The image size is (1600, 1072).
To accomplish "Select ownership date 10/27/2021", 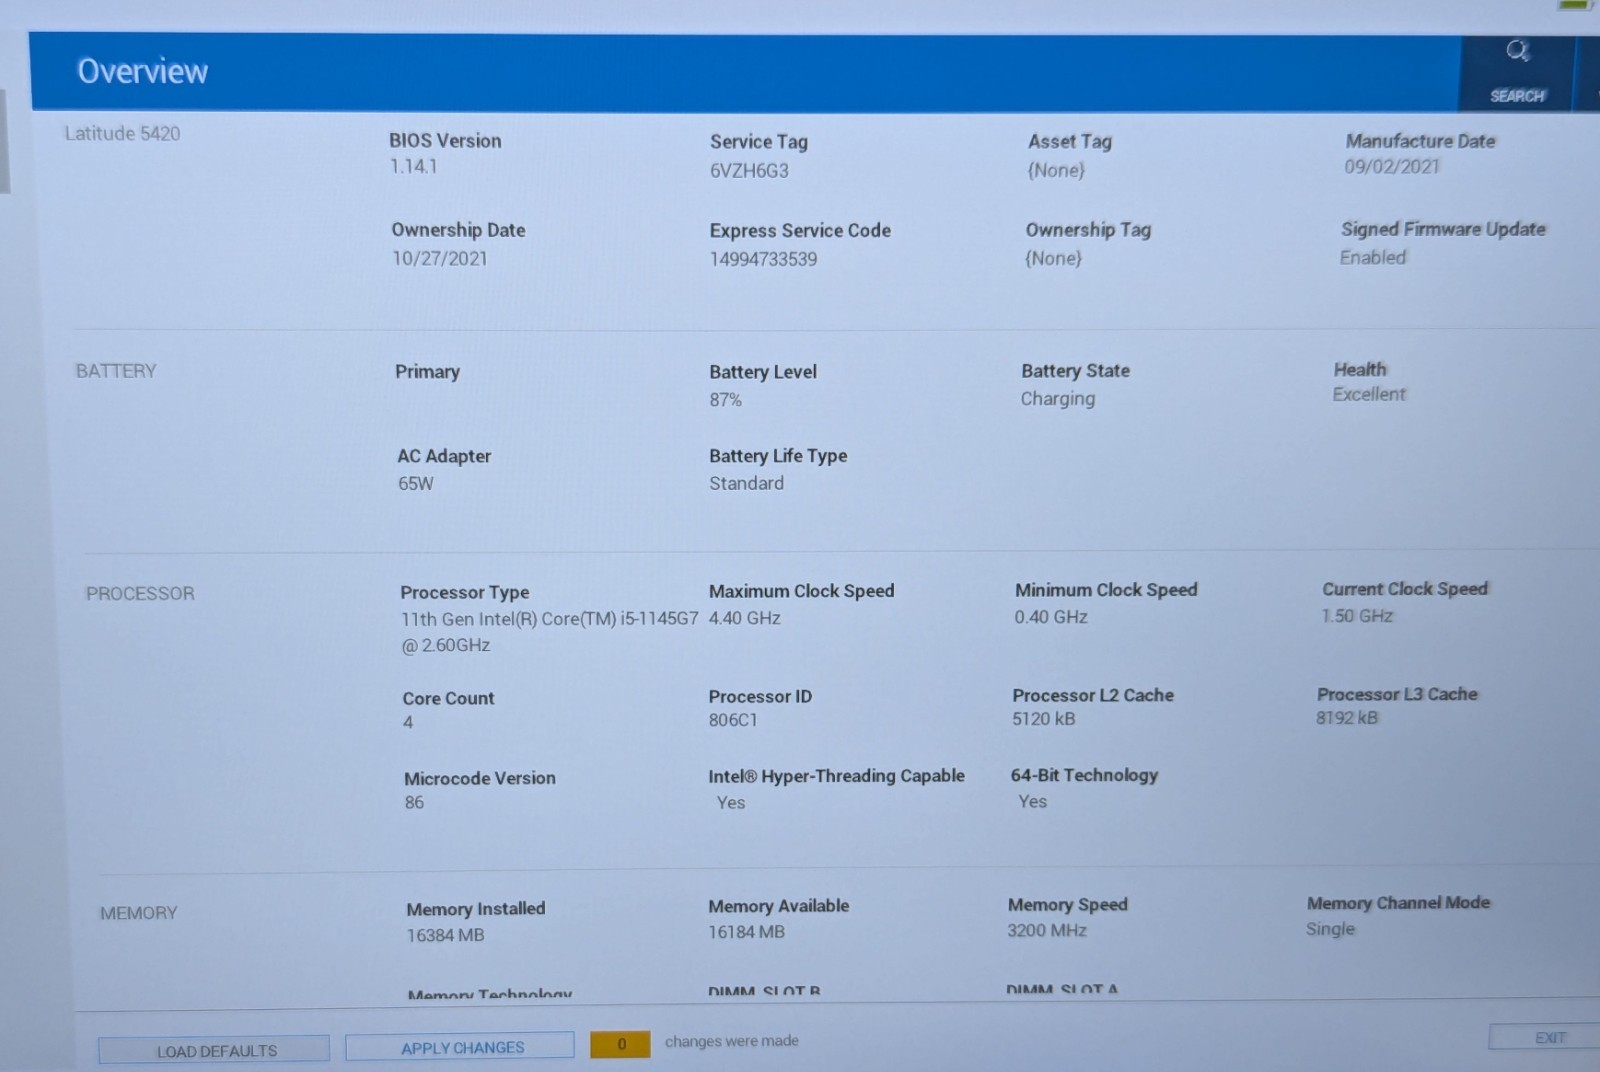I will (439, 258).
